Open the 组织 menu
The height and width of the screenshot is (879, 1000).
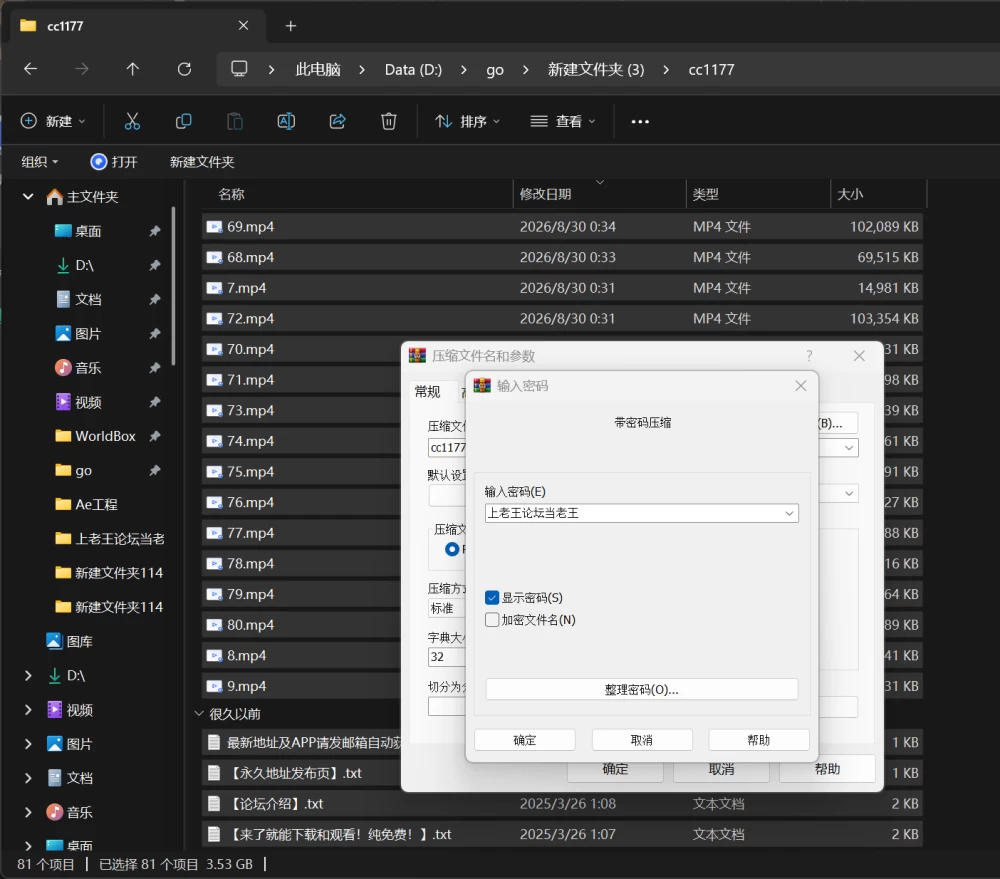pyautogui.click(x=40, y=162)
